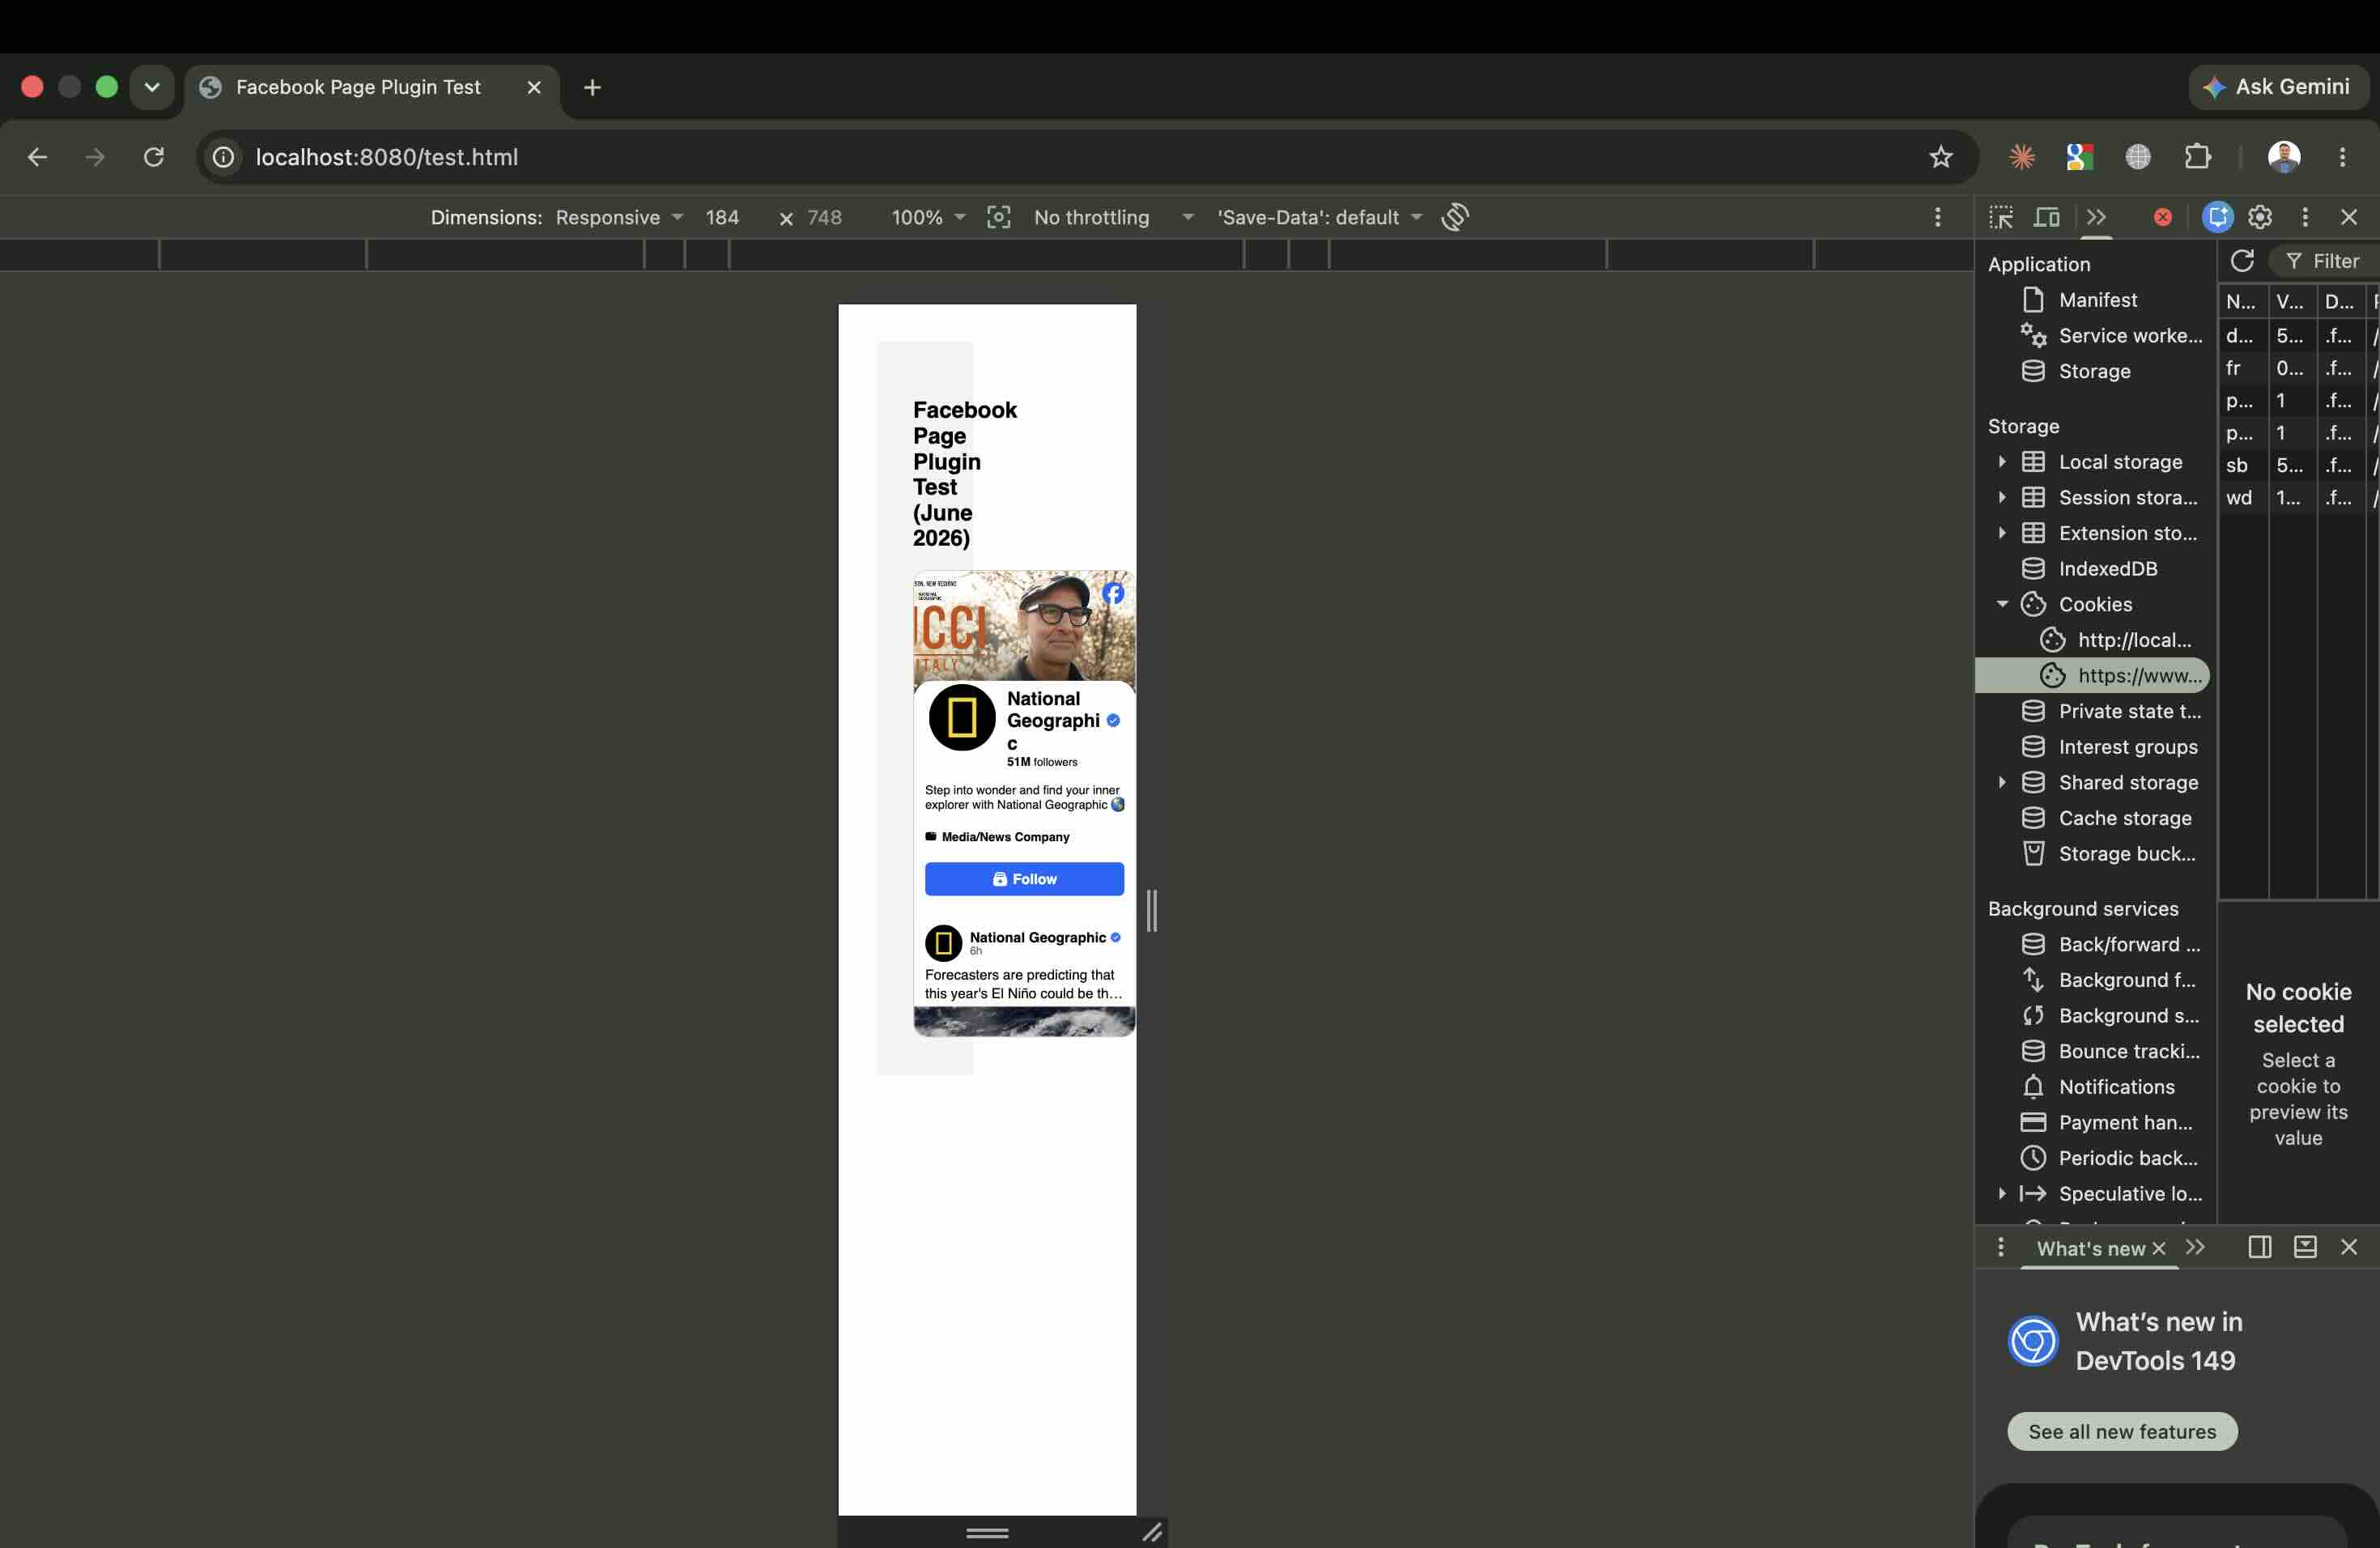View site information icon in the address bar

coord(224,157)
